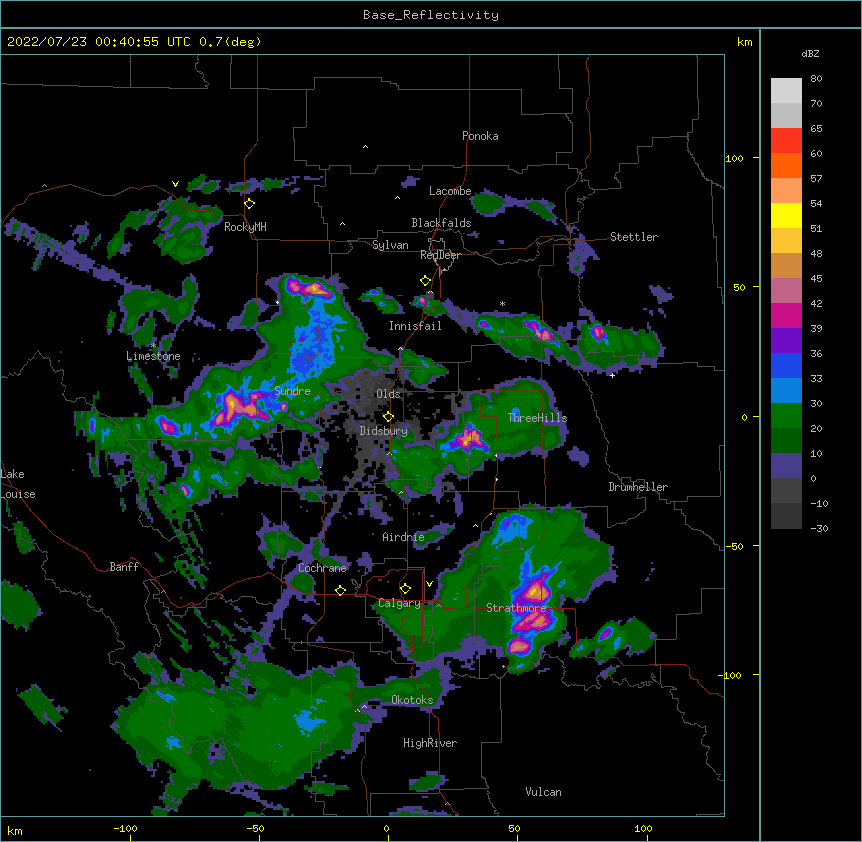This screenshot has height=842, width=862.
Task: Click the ThreeHills city label
Action: pyautogui.click(x=537, y=418)
